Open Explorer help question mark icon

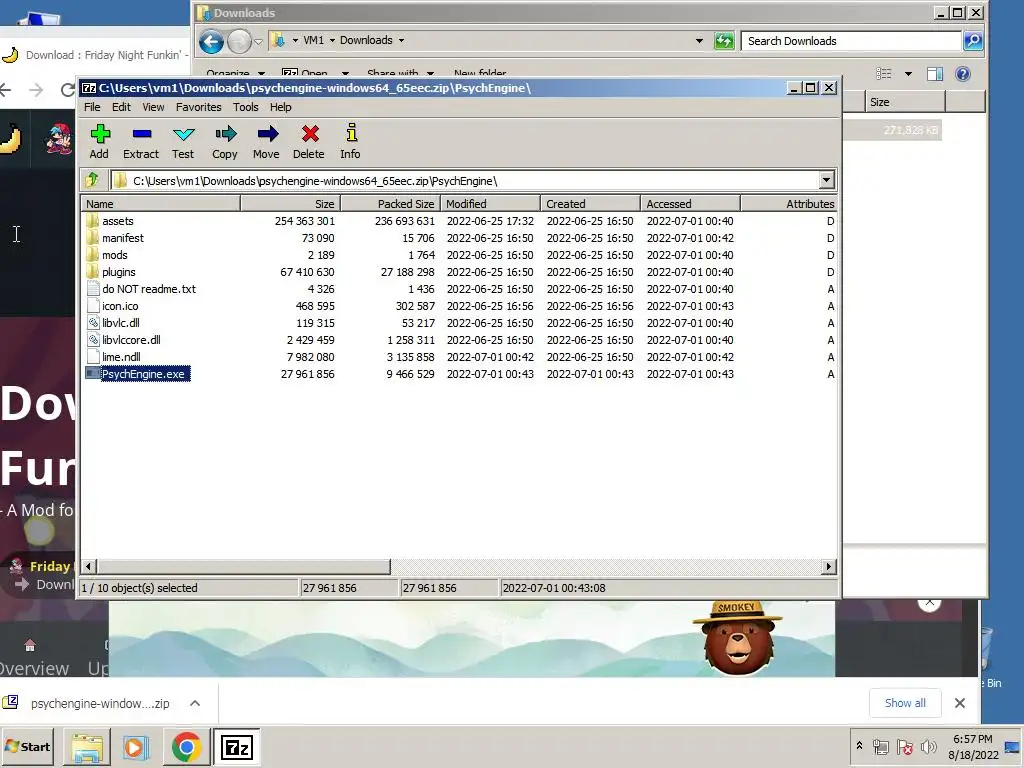[x=963, y=74]
